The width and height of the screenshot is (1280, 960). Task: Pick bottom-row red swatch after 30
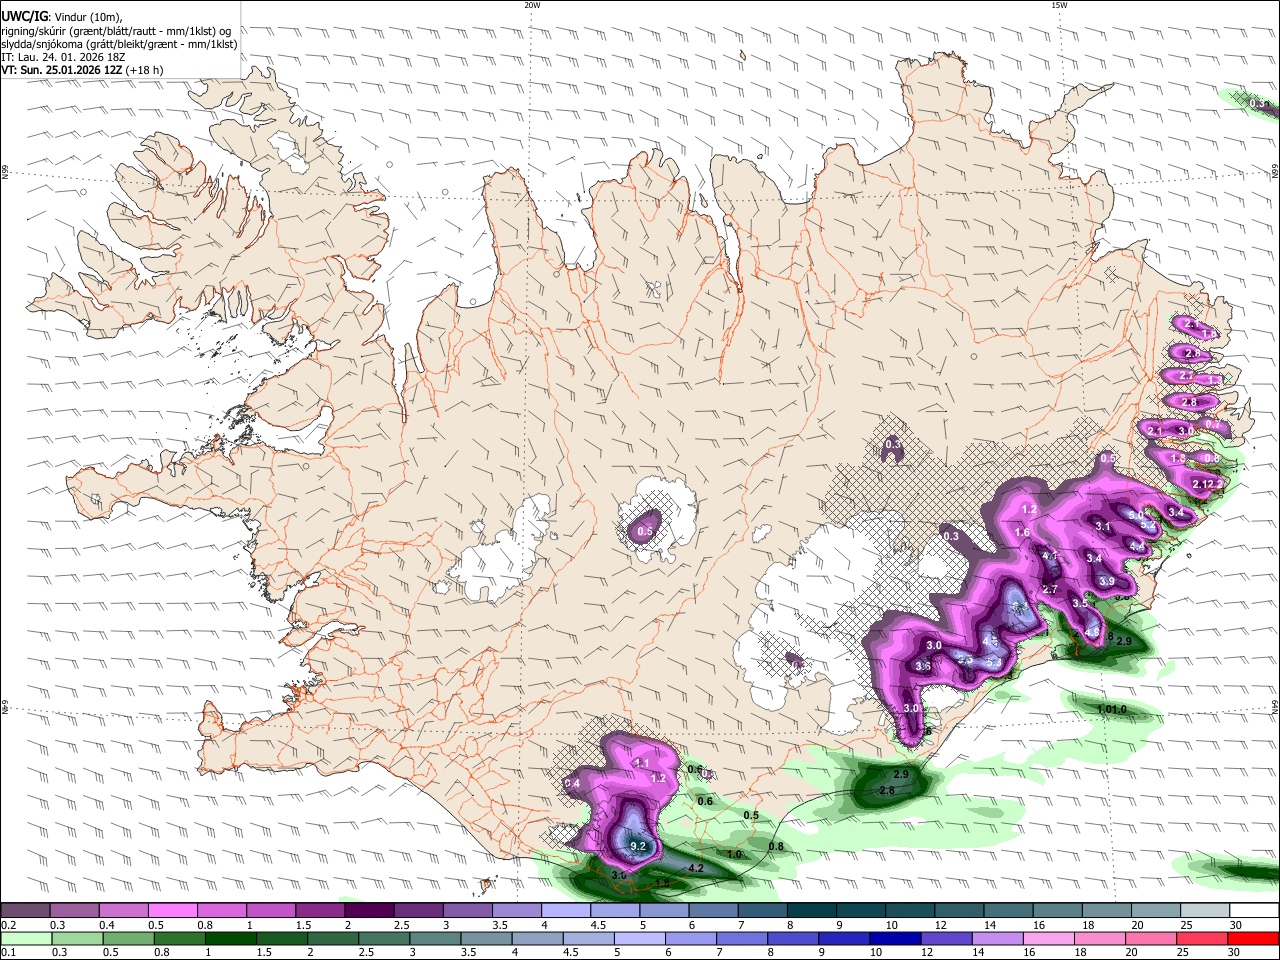point(1252,938)
